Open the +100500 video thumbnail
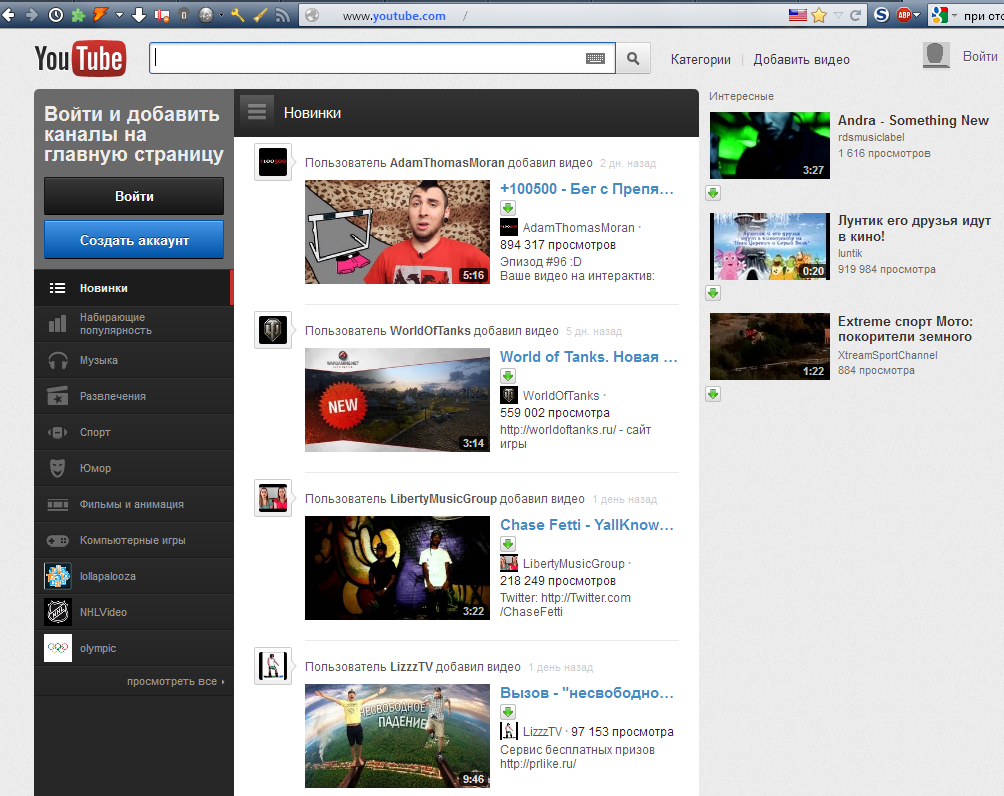 (397, 232)
